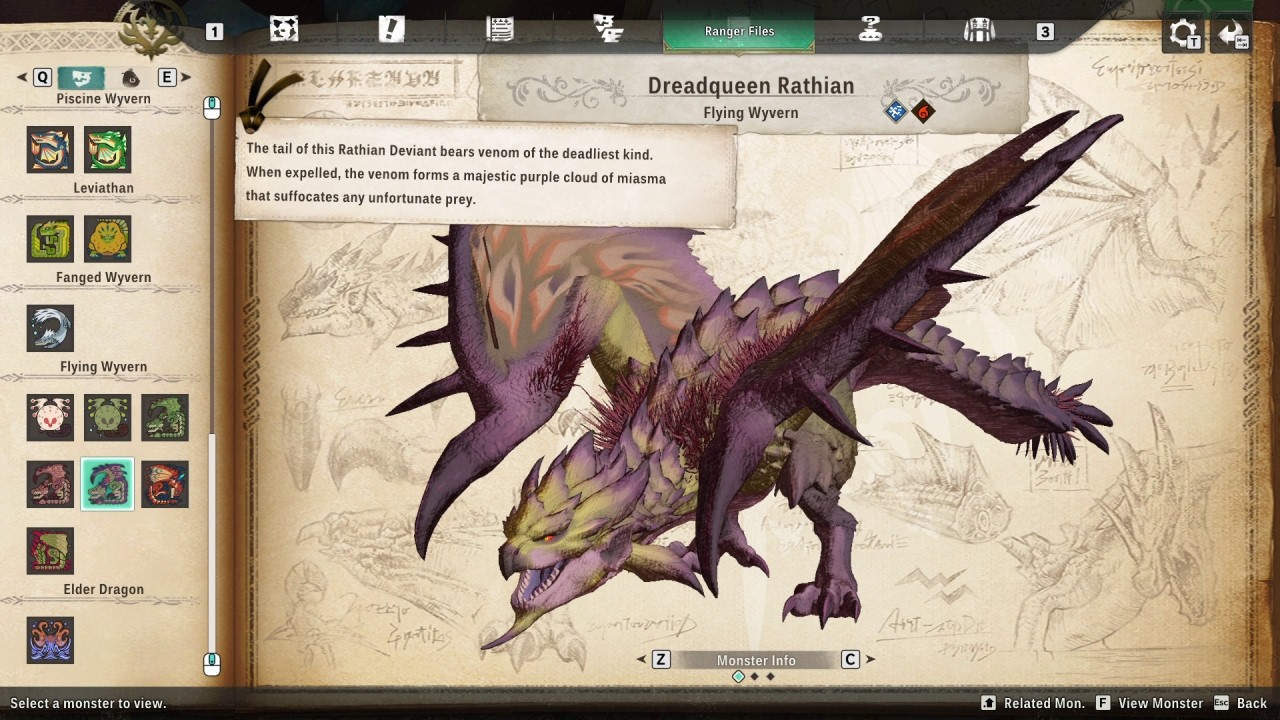
Task: Click the Leviathan category header
Action: [103, 188]
